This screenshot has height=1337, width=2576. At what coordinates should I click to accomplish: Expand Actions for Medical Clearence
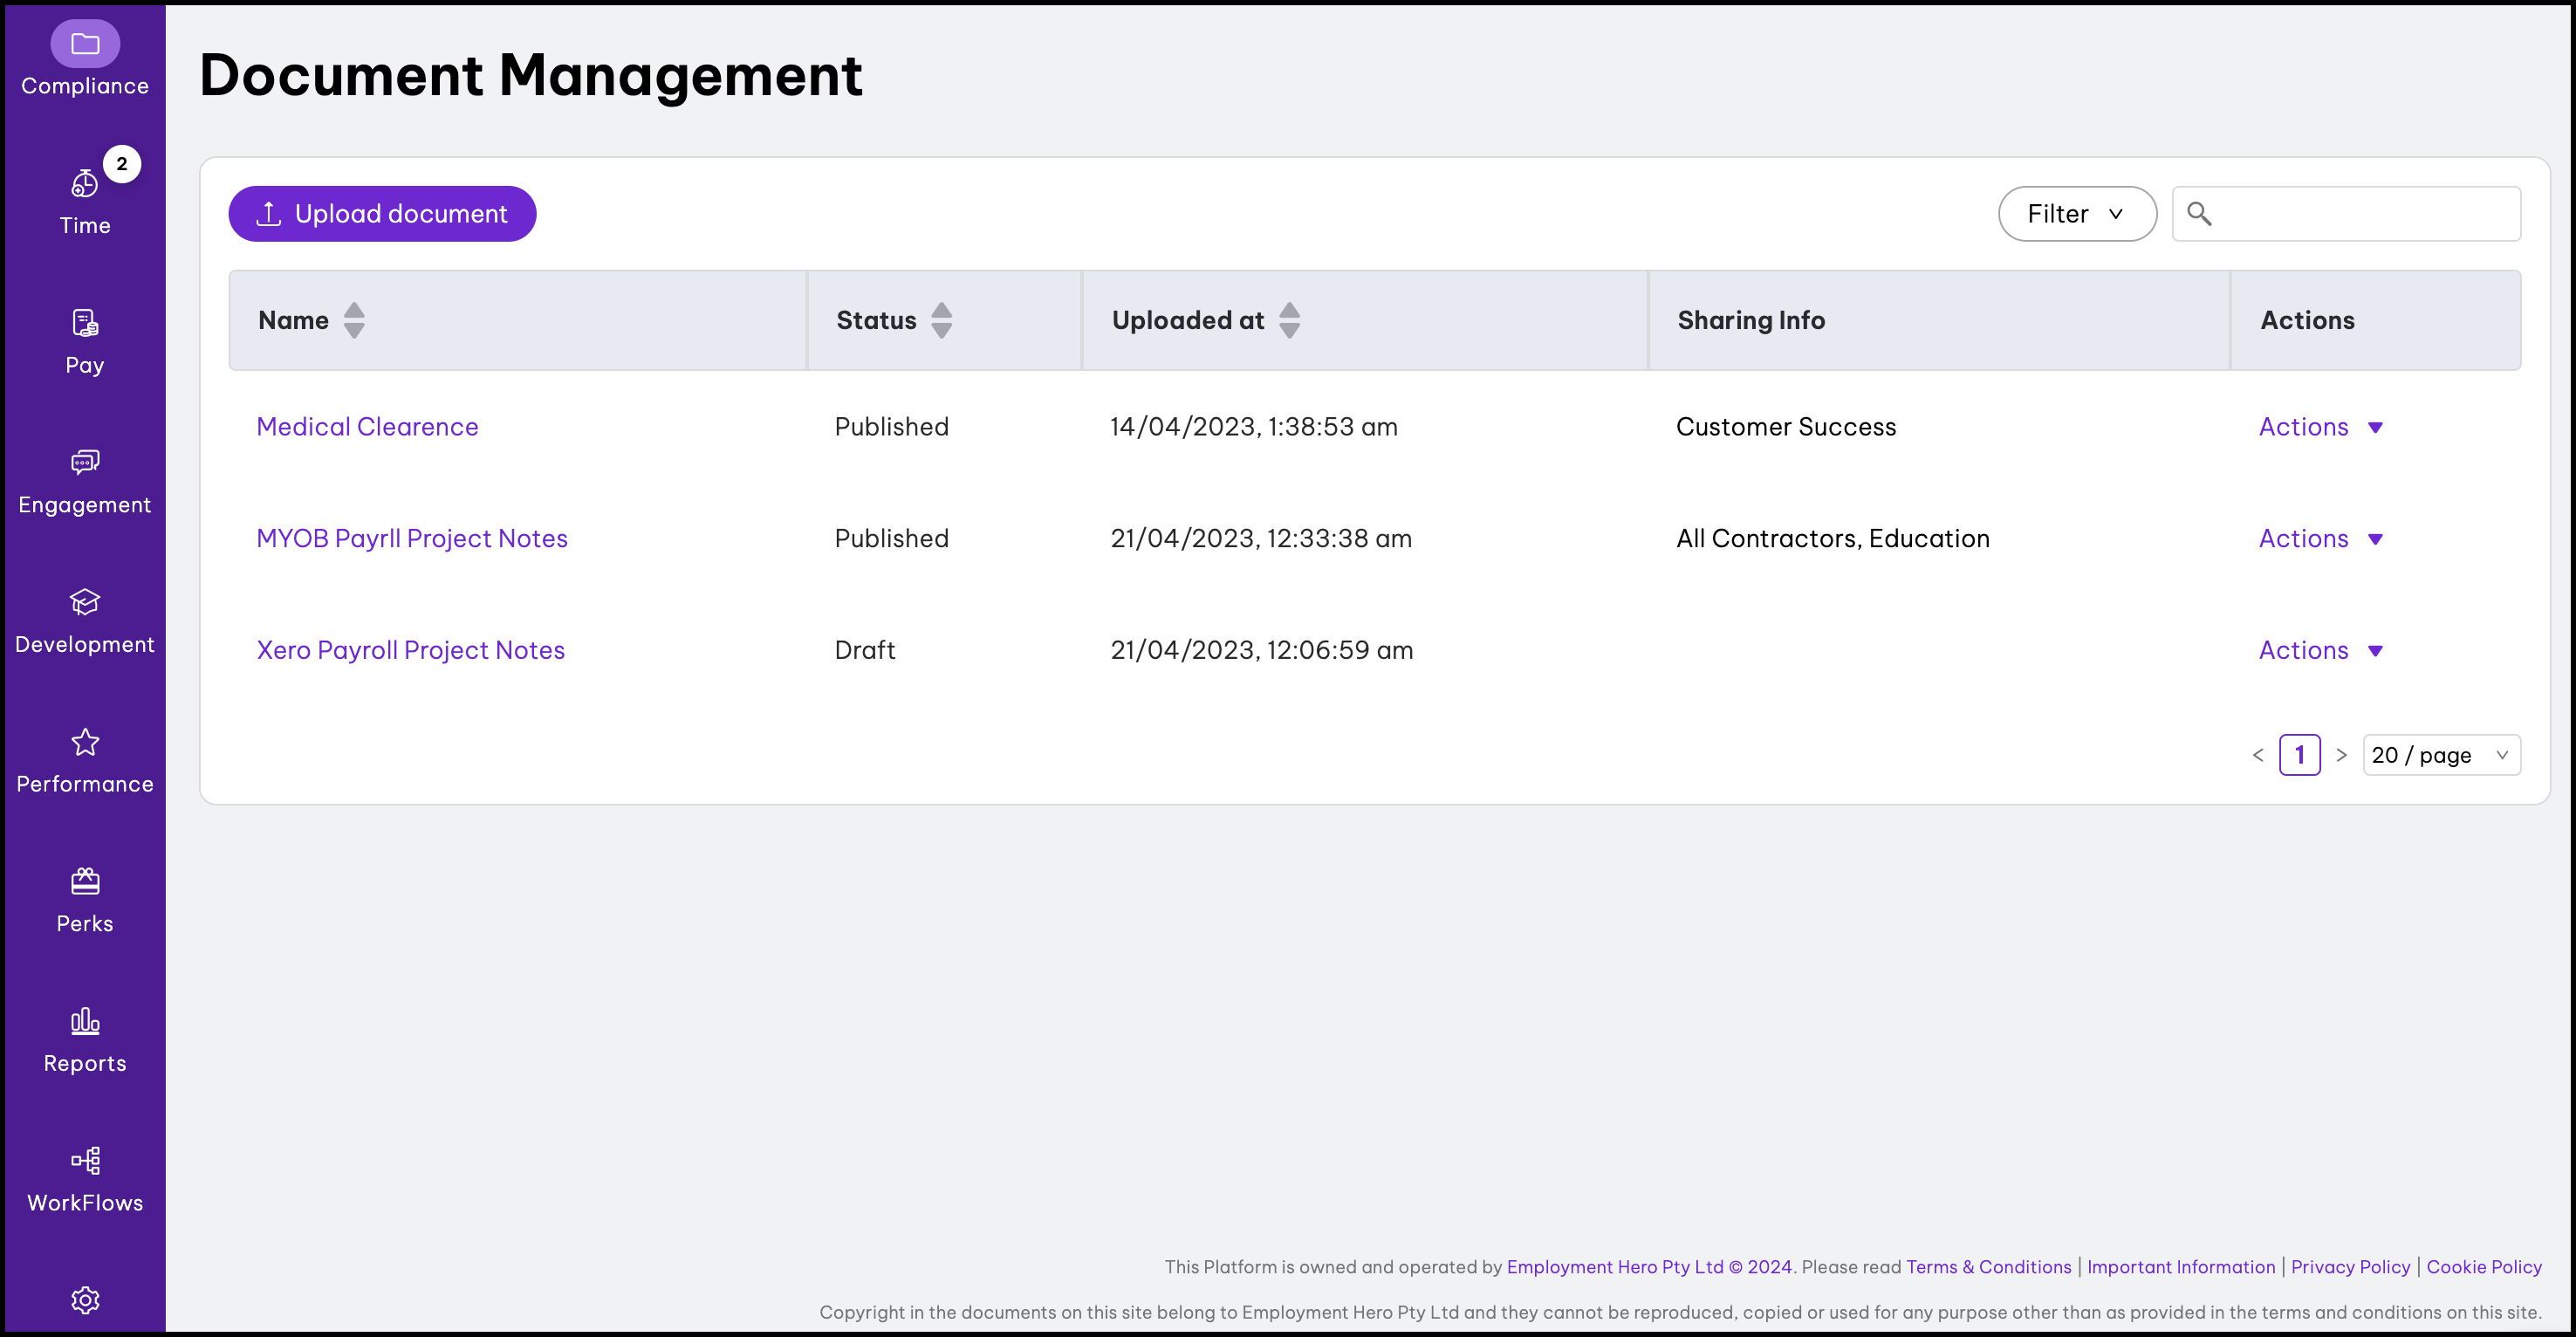[2320, 426]
